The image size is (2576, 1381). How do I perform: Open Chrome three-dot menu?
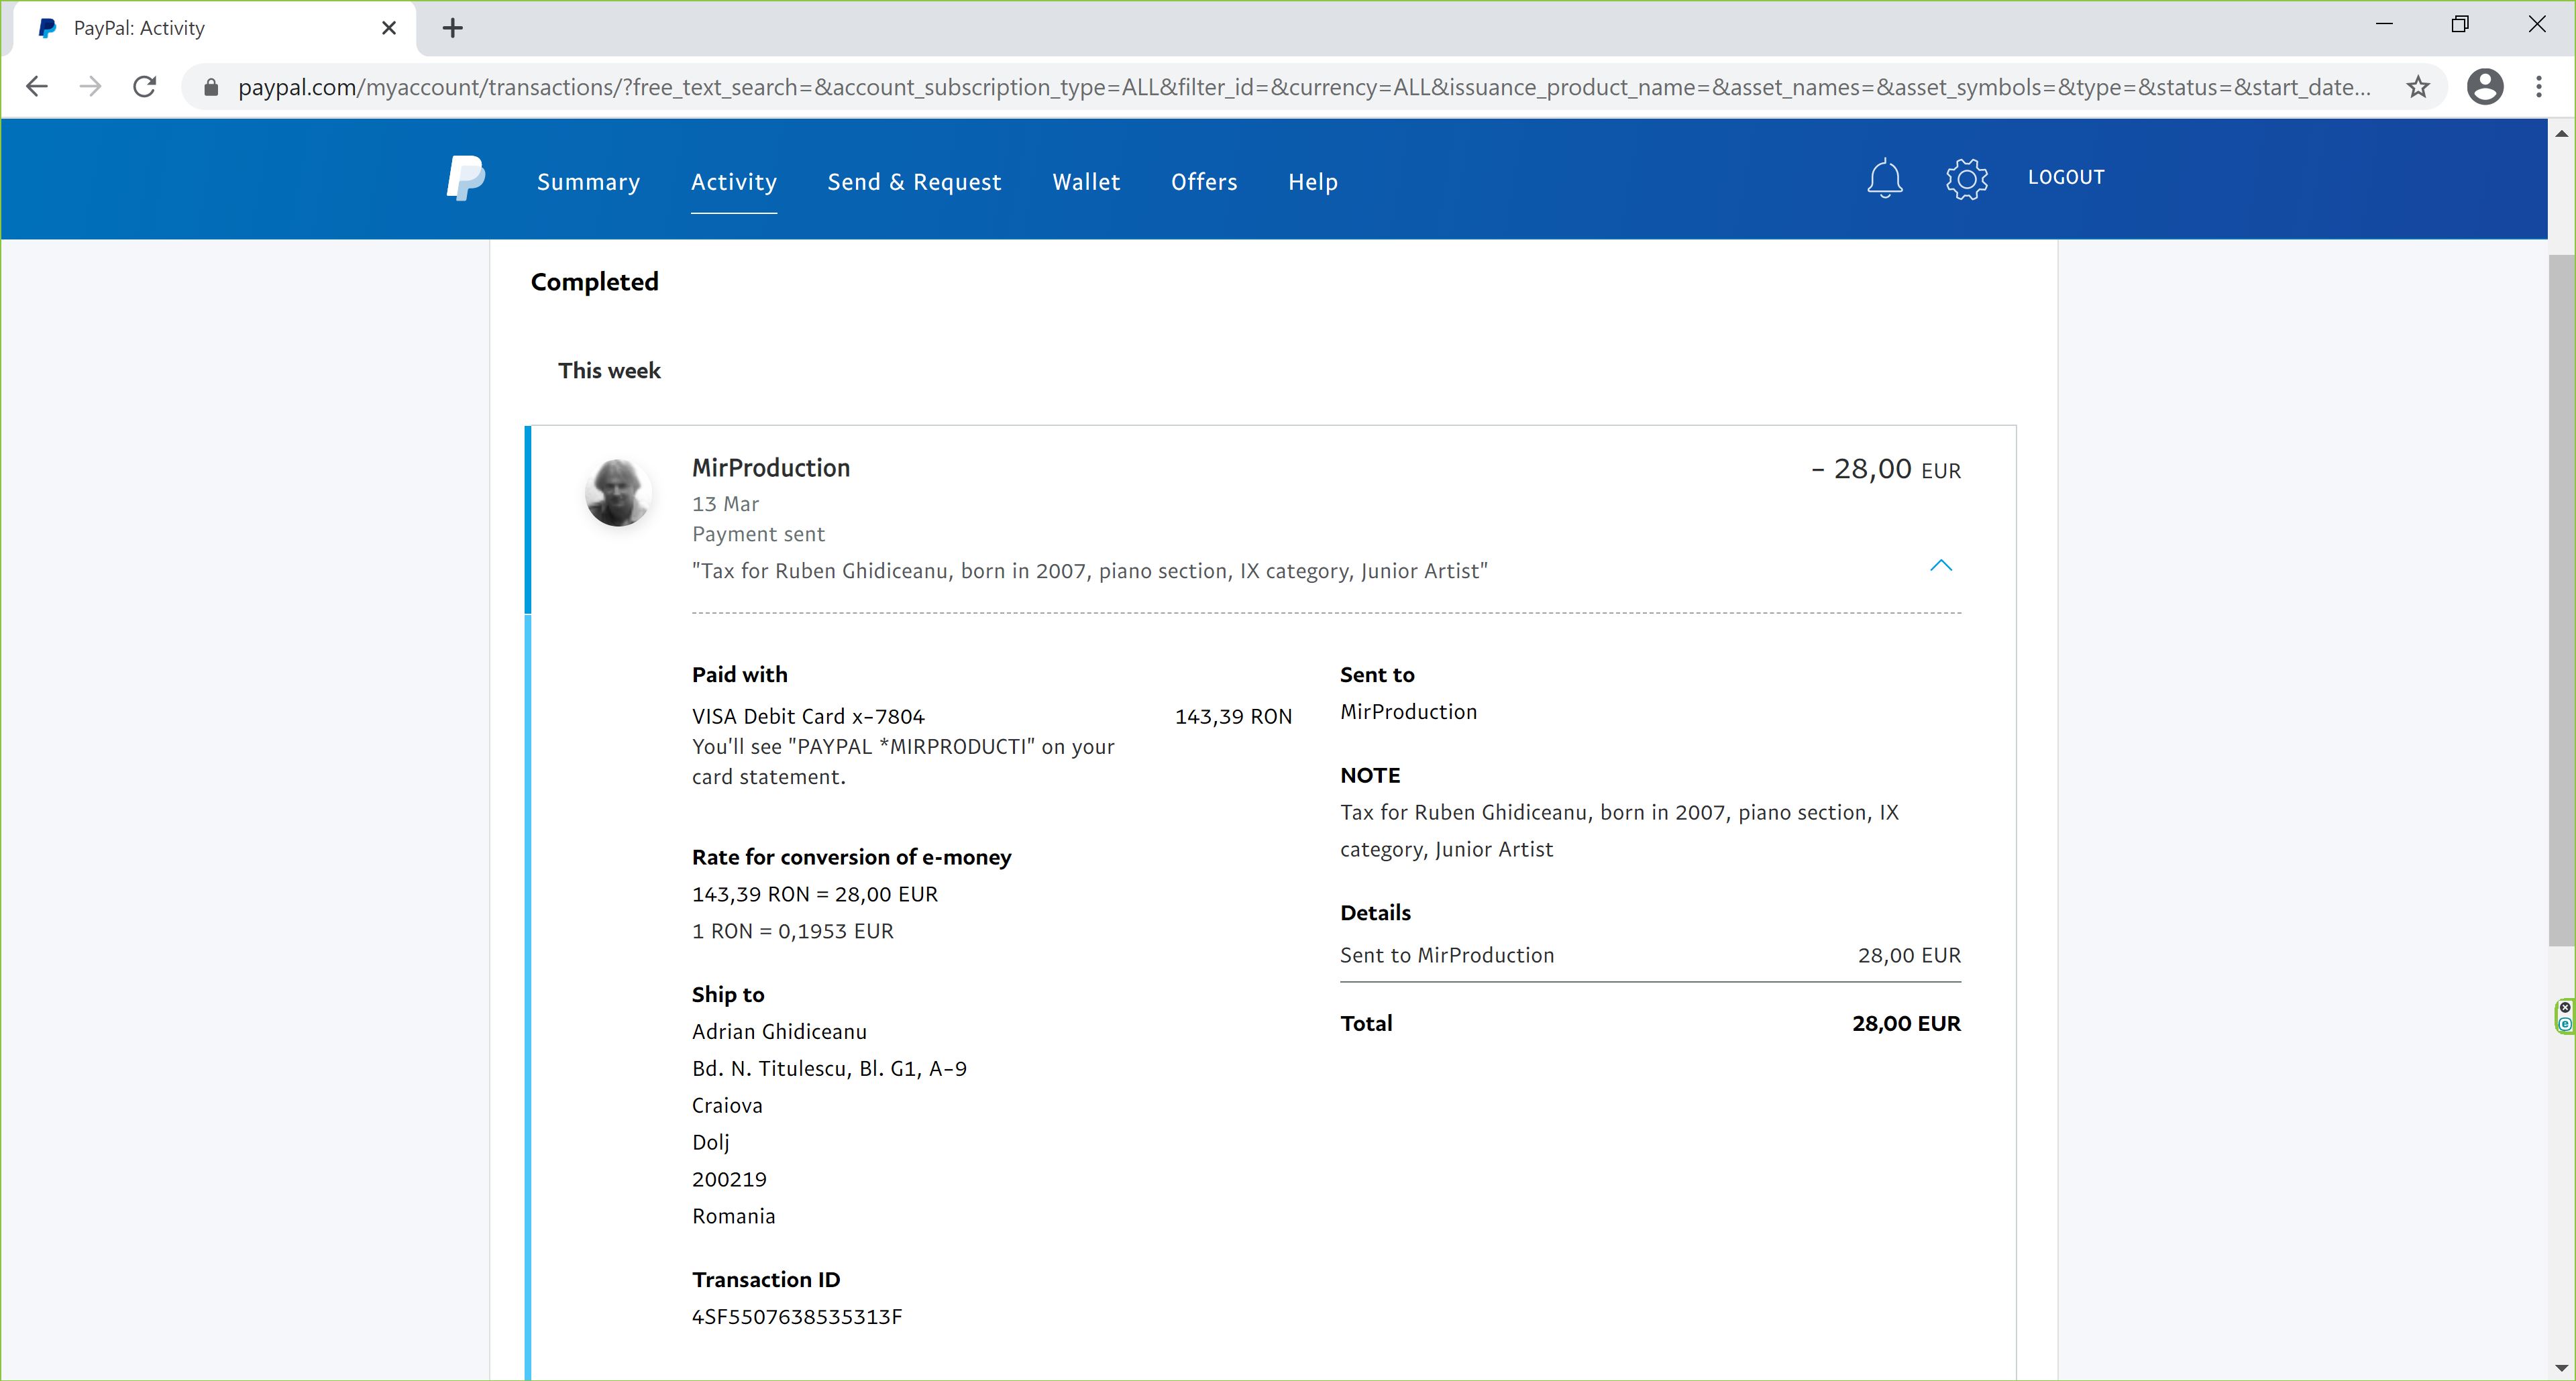(2538, 87)
